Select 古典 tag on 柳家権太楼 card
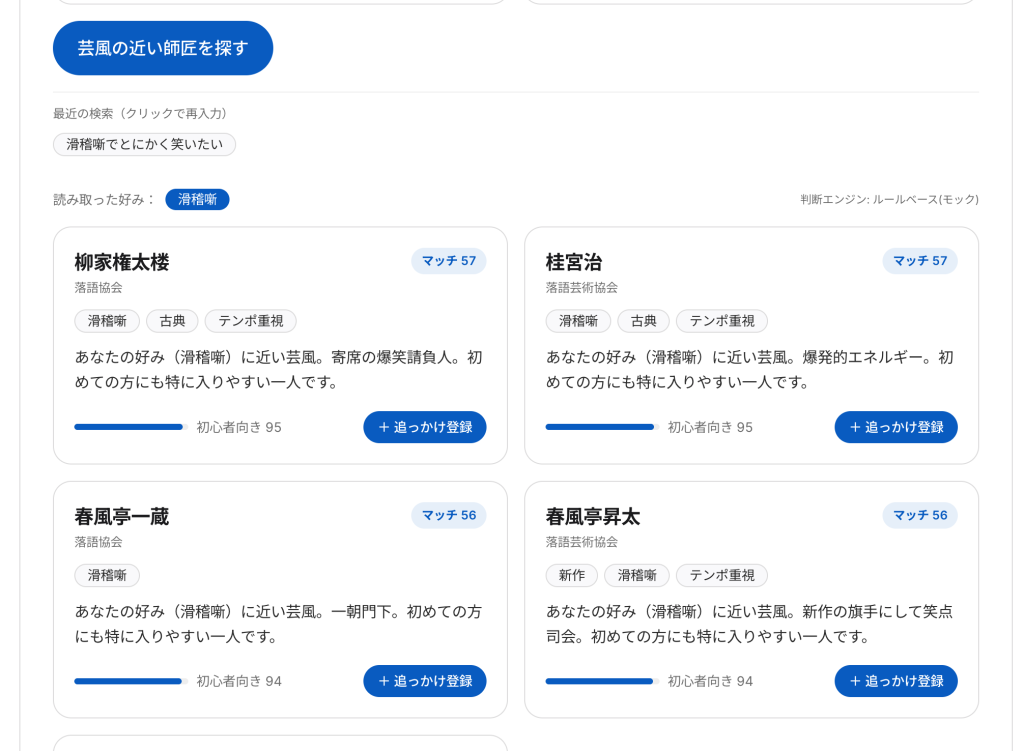 [172, 321]
